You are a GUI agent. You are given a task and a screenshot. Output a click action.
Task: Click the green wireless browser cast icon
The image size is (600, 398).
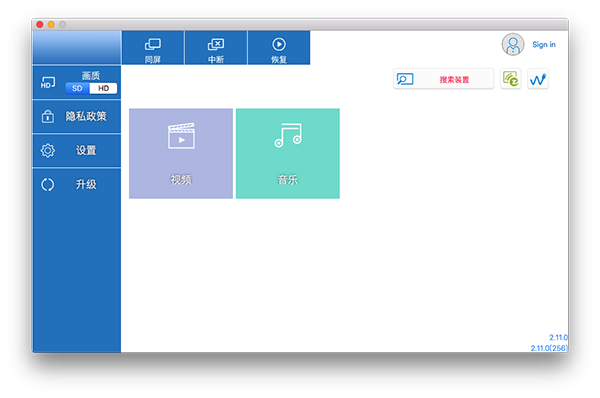511,79
